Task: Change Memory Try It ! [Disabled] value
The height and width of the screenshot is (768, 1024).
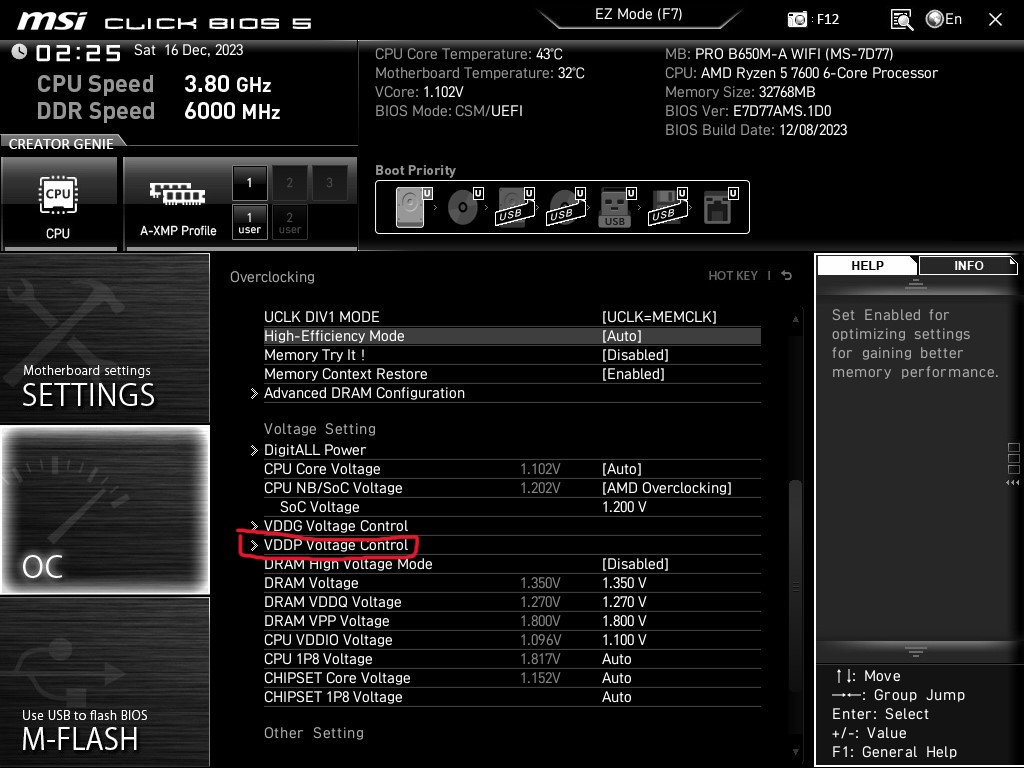Action: click(x=635, y=355)
